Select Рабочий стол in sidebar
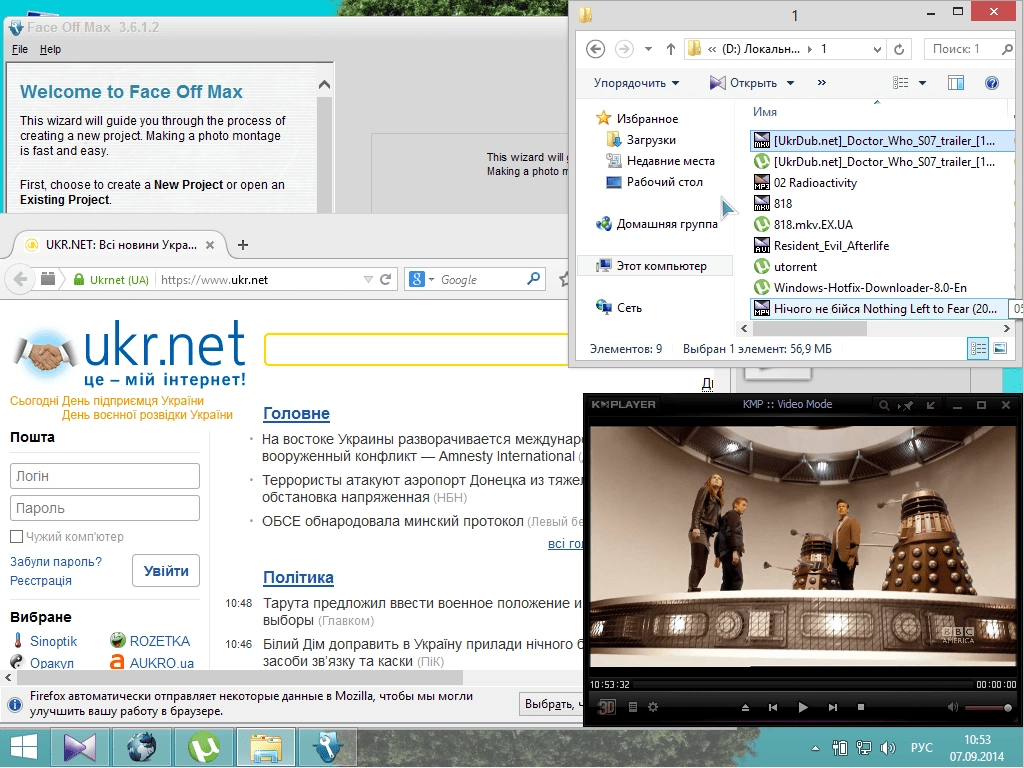Screen dimensions: 1024x768 [655, 182]
